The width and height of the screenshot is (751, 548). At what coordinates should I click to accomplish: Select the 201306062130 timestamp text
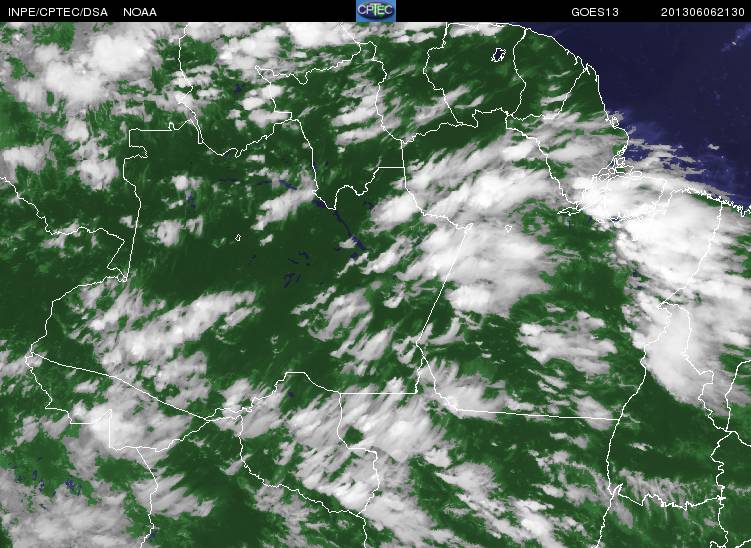(x=703, y=12)
